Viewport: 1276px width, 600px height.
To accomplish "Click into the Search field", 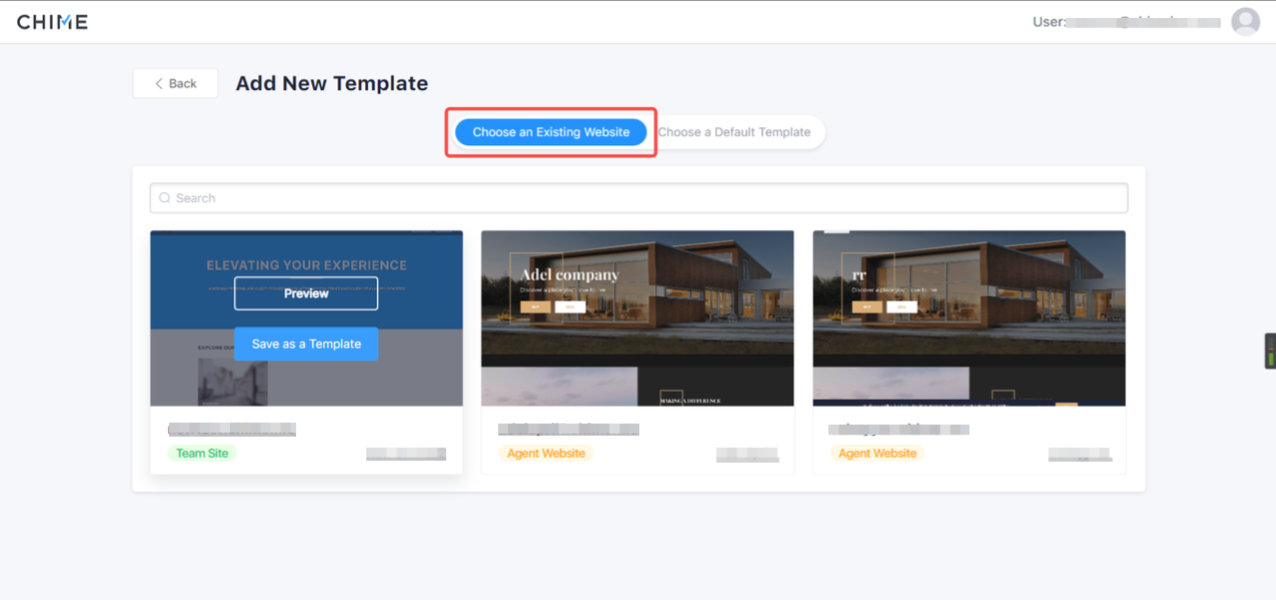I will click(639, 198).
